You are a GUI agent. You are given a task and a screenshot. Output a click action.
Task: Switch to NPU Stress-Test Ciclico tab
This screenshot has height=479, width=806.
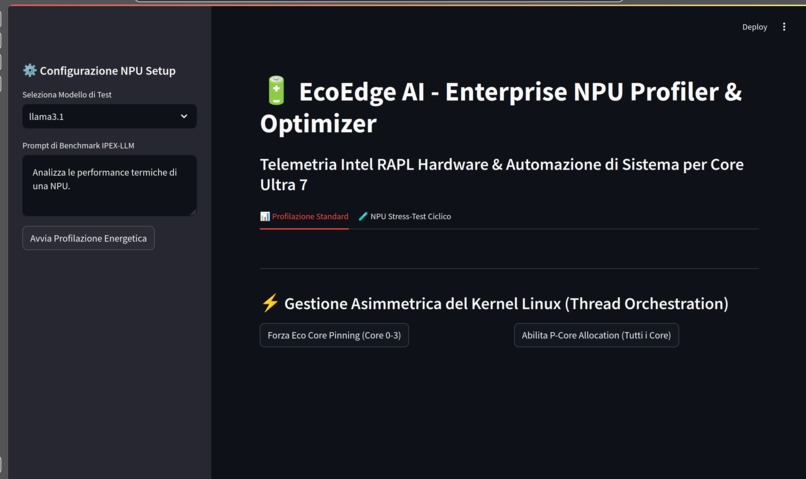point(405,216)
